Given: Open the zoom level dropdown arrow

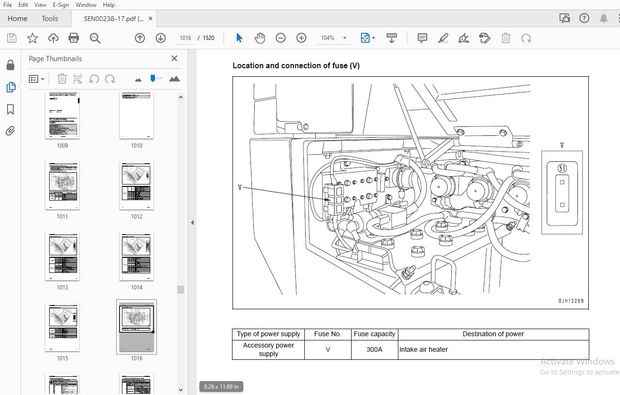Looking at the screenshot, I should [x=344, y=38].
